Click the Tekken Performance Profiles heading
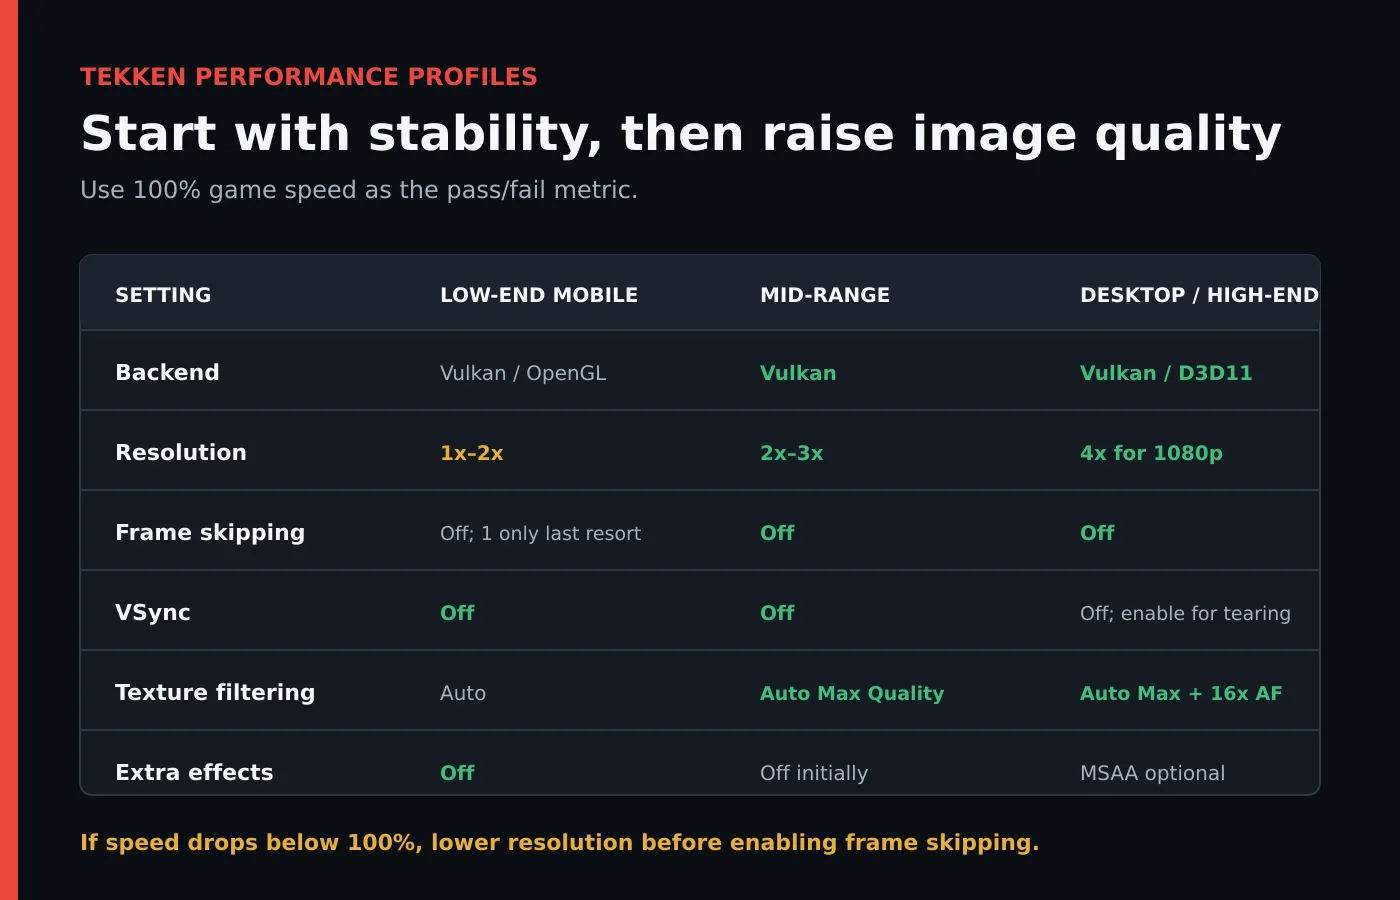1400x900 pixels. [309, 77]
